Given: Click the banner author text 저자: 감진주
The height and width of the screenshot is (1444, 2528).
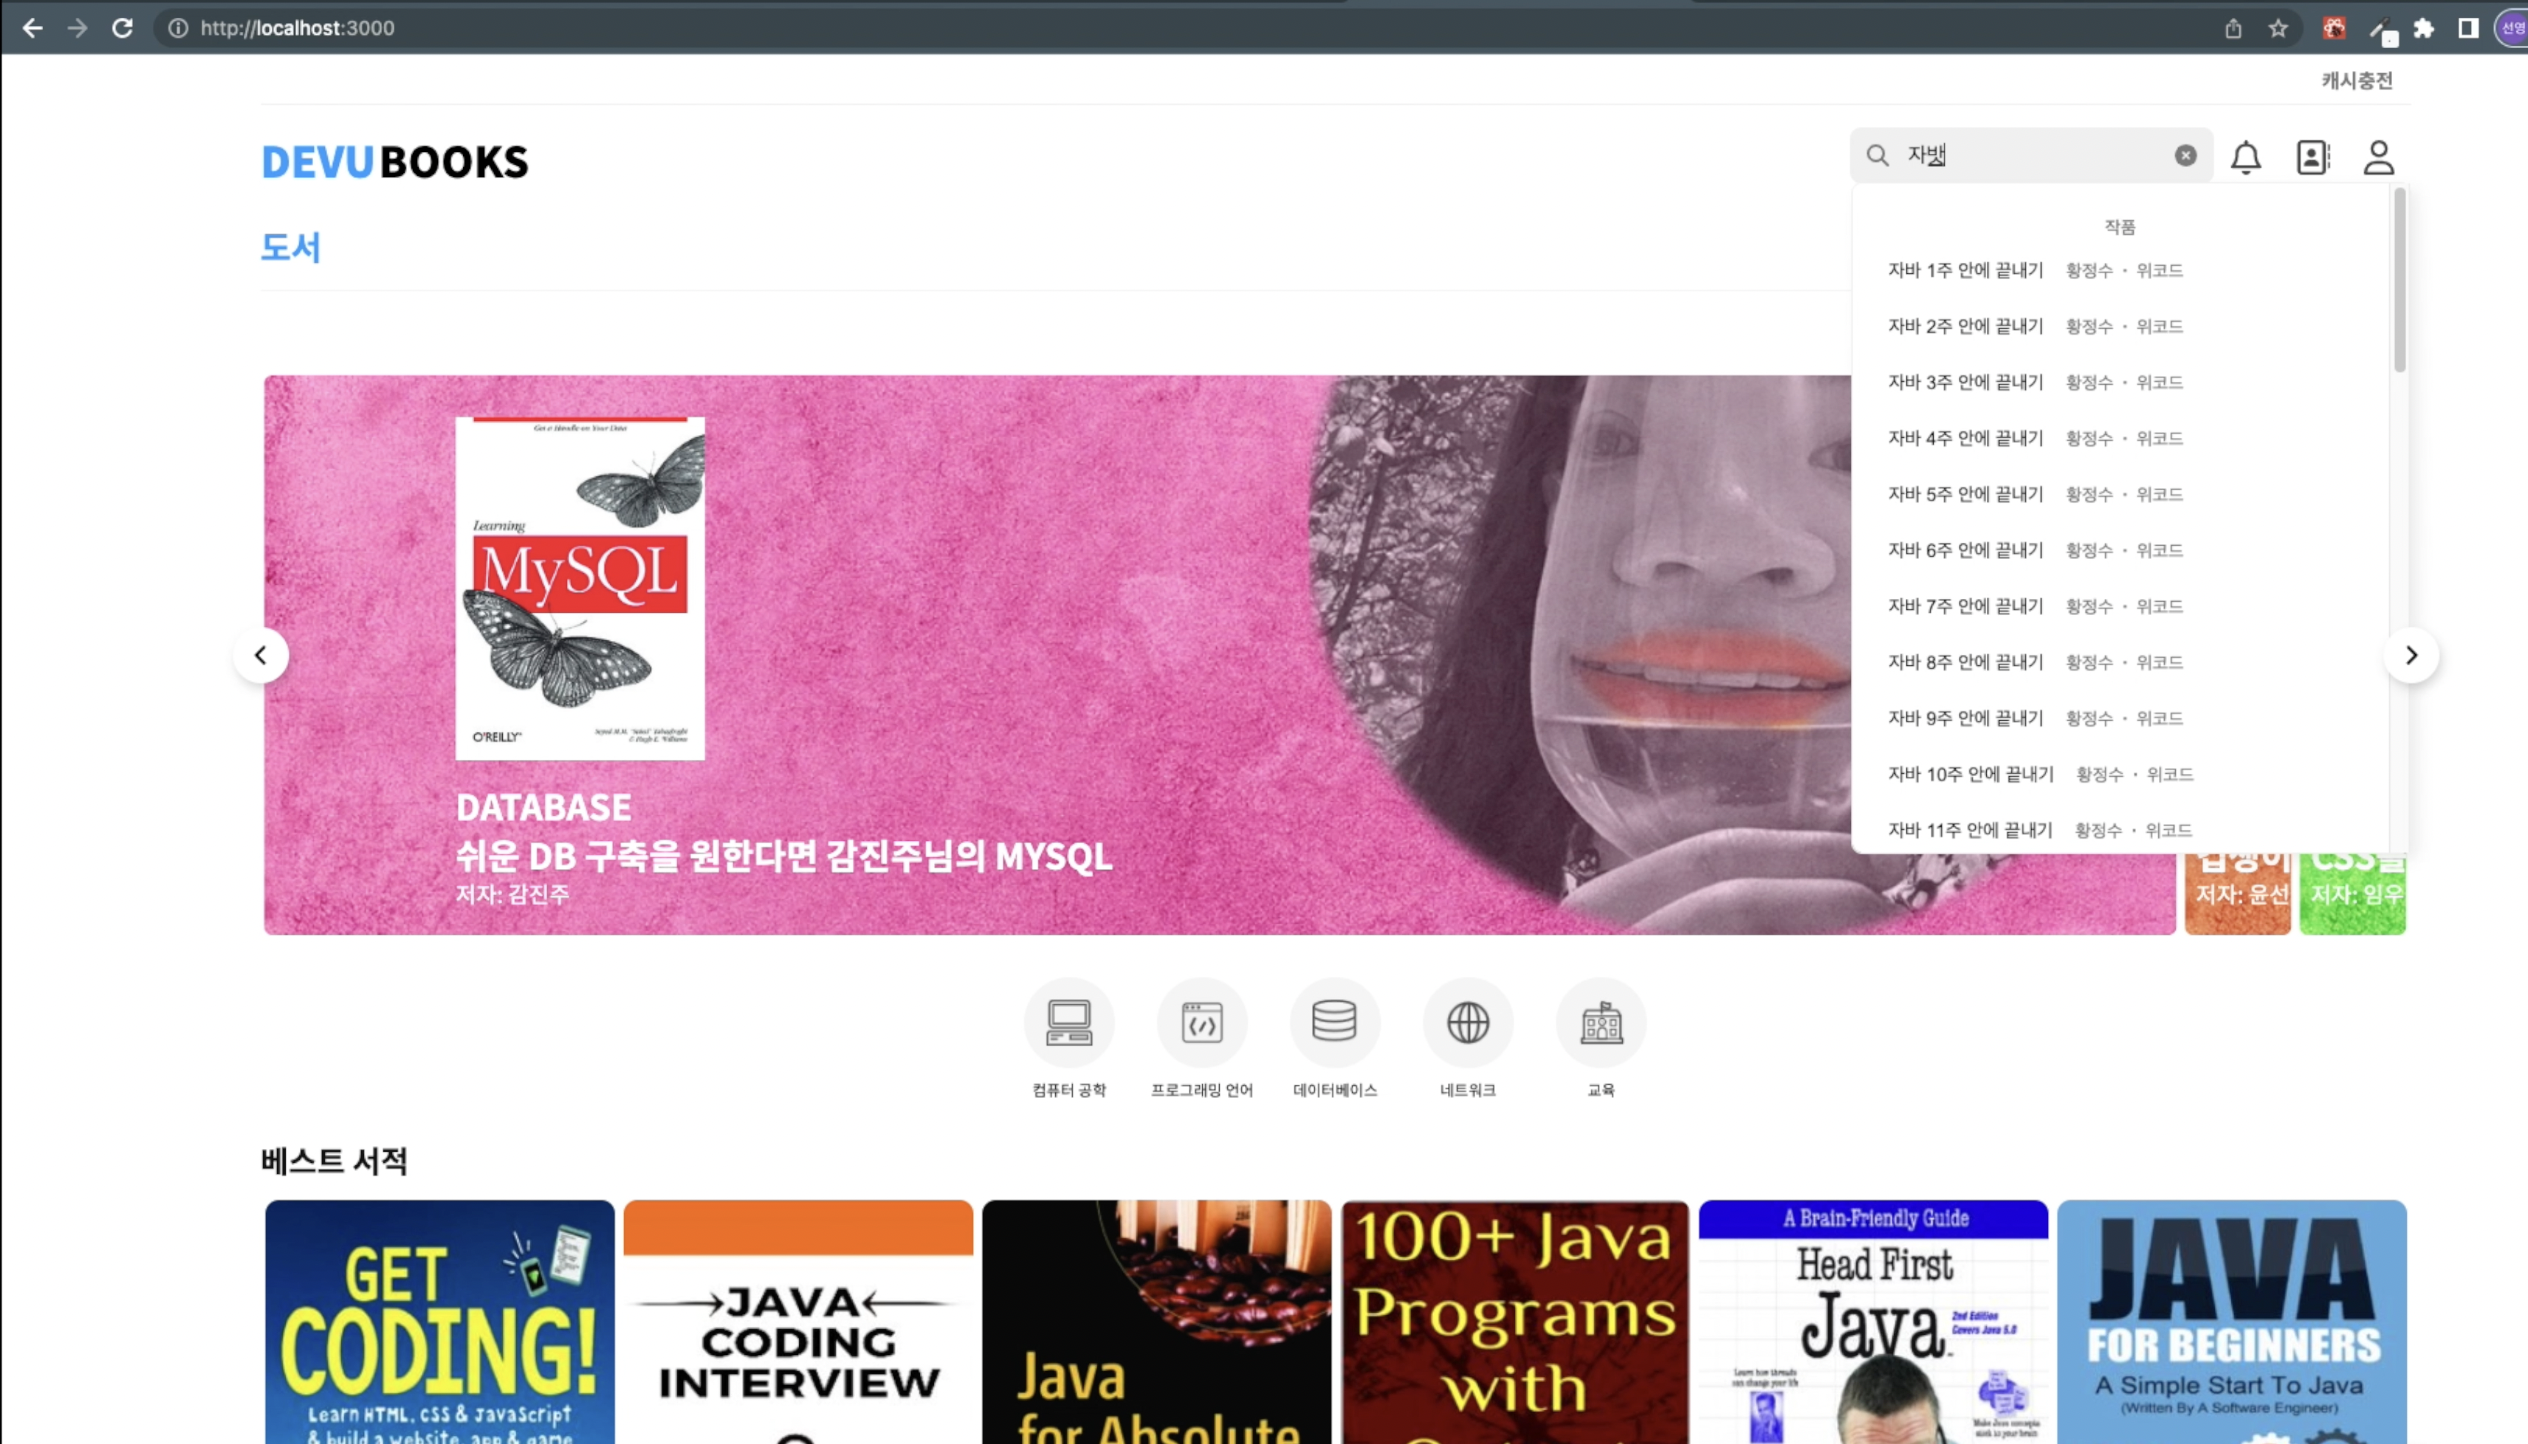Looking at the screenshot, I should tap(512, 894).
